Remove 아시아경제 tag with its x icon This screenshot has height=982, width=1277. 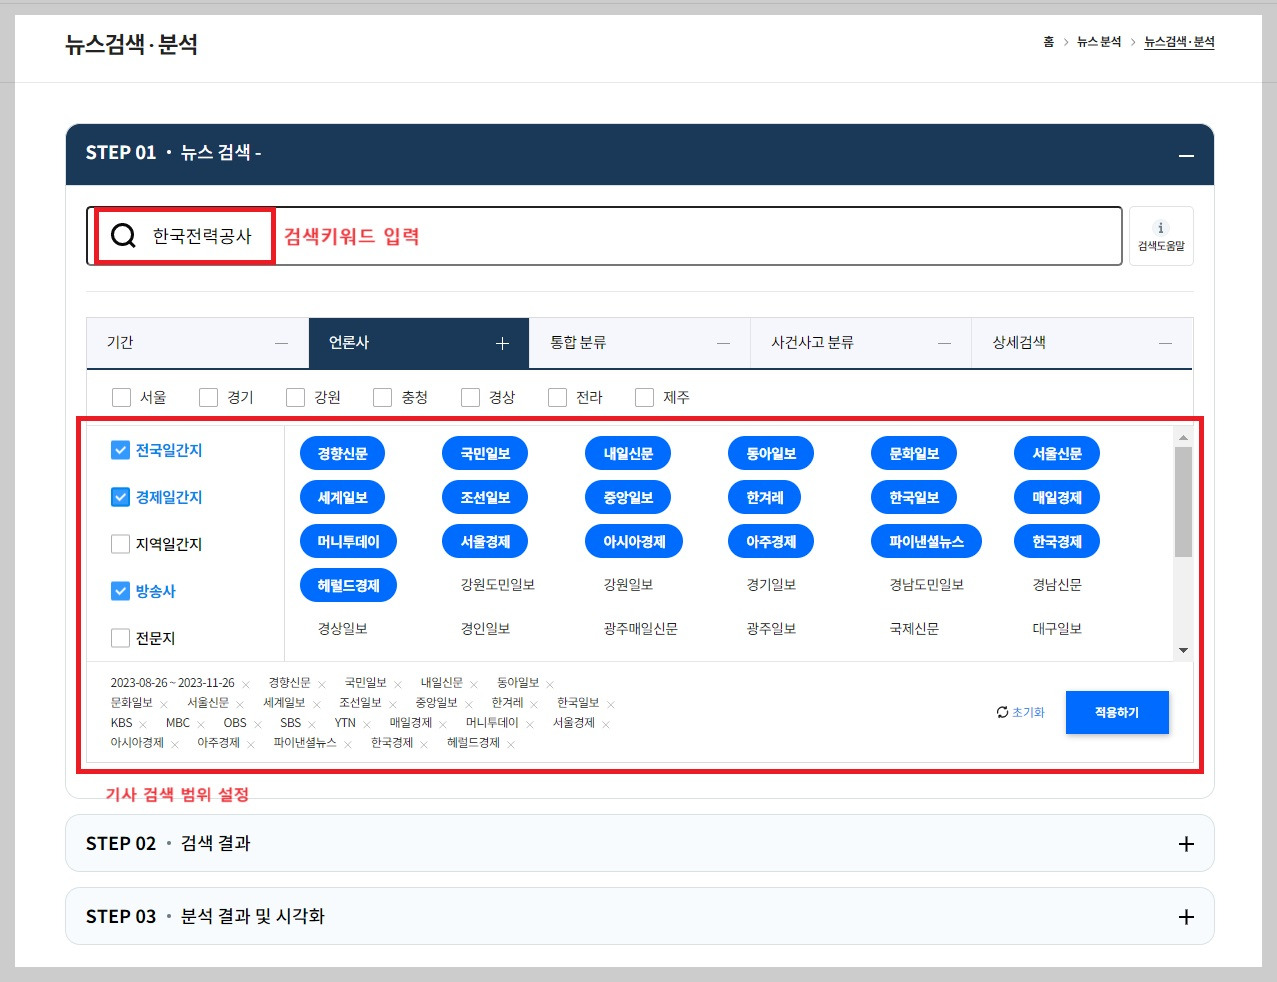click(175, 745)
